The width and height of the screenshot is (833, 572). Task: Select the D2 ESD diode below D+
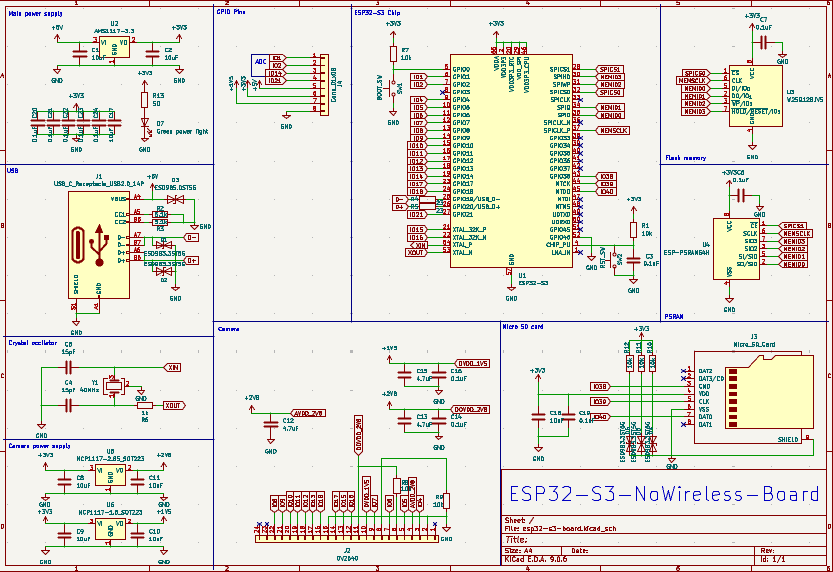(x=164, y=271)
